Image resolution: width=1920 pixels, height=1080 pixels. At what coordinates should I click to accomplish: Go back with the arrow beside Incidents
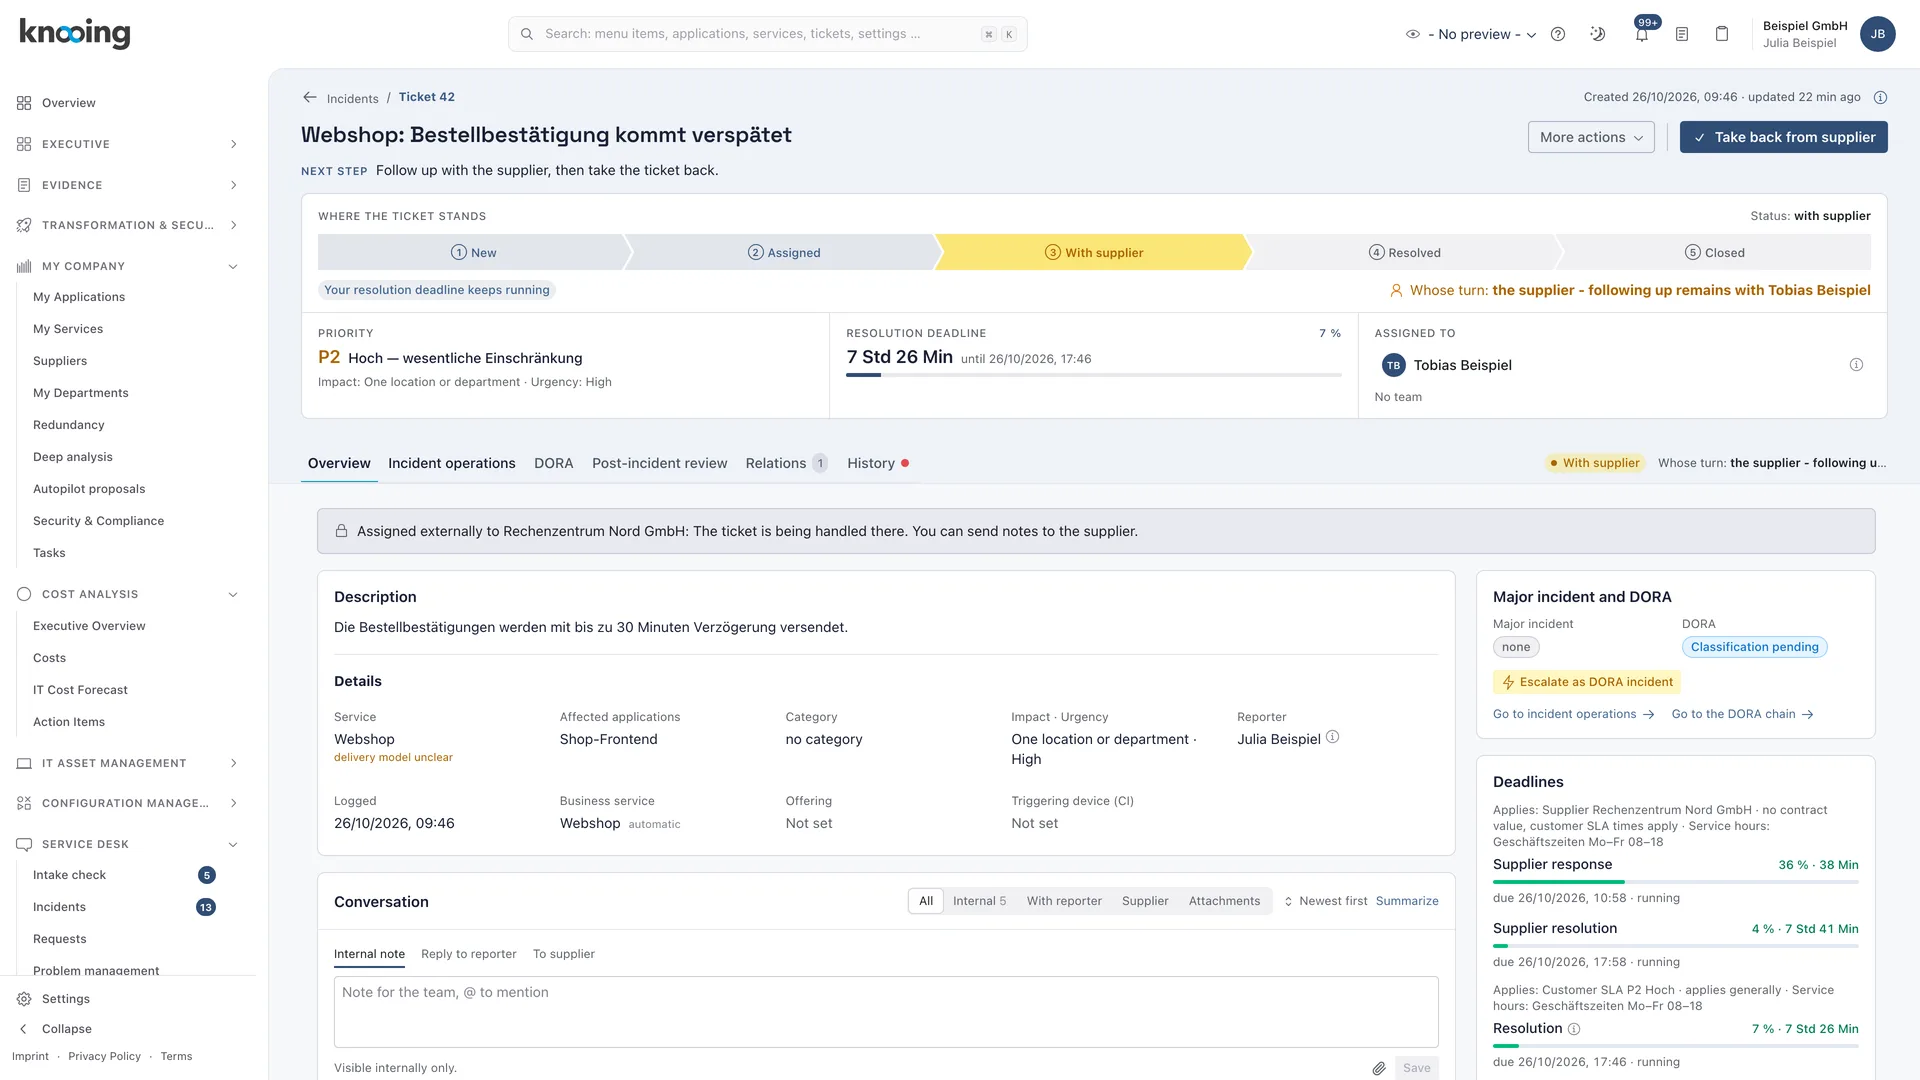(310, 97)
